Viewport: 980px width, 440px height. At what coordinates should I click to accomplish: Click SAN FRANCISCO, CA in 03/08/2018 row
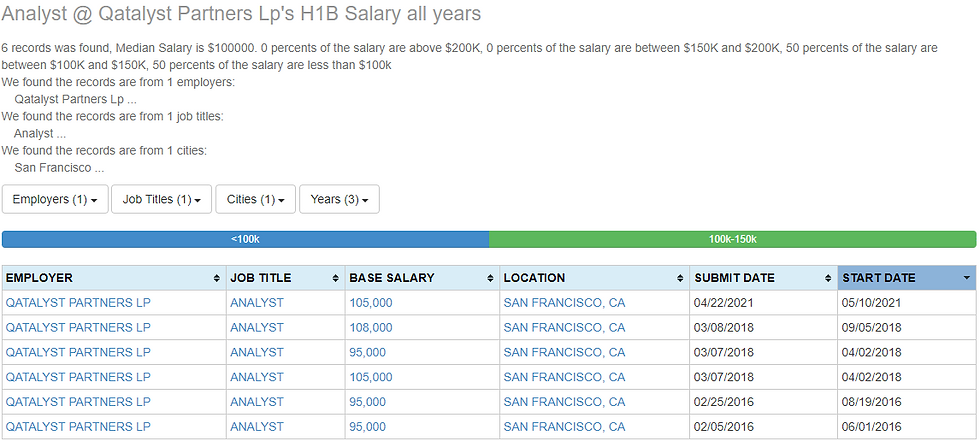[564, 328]
